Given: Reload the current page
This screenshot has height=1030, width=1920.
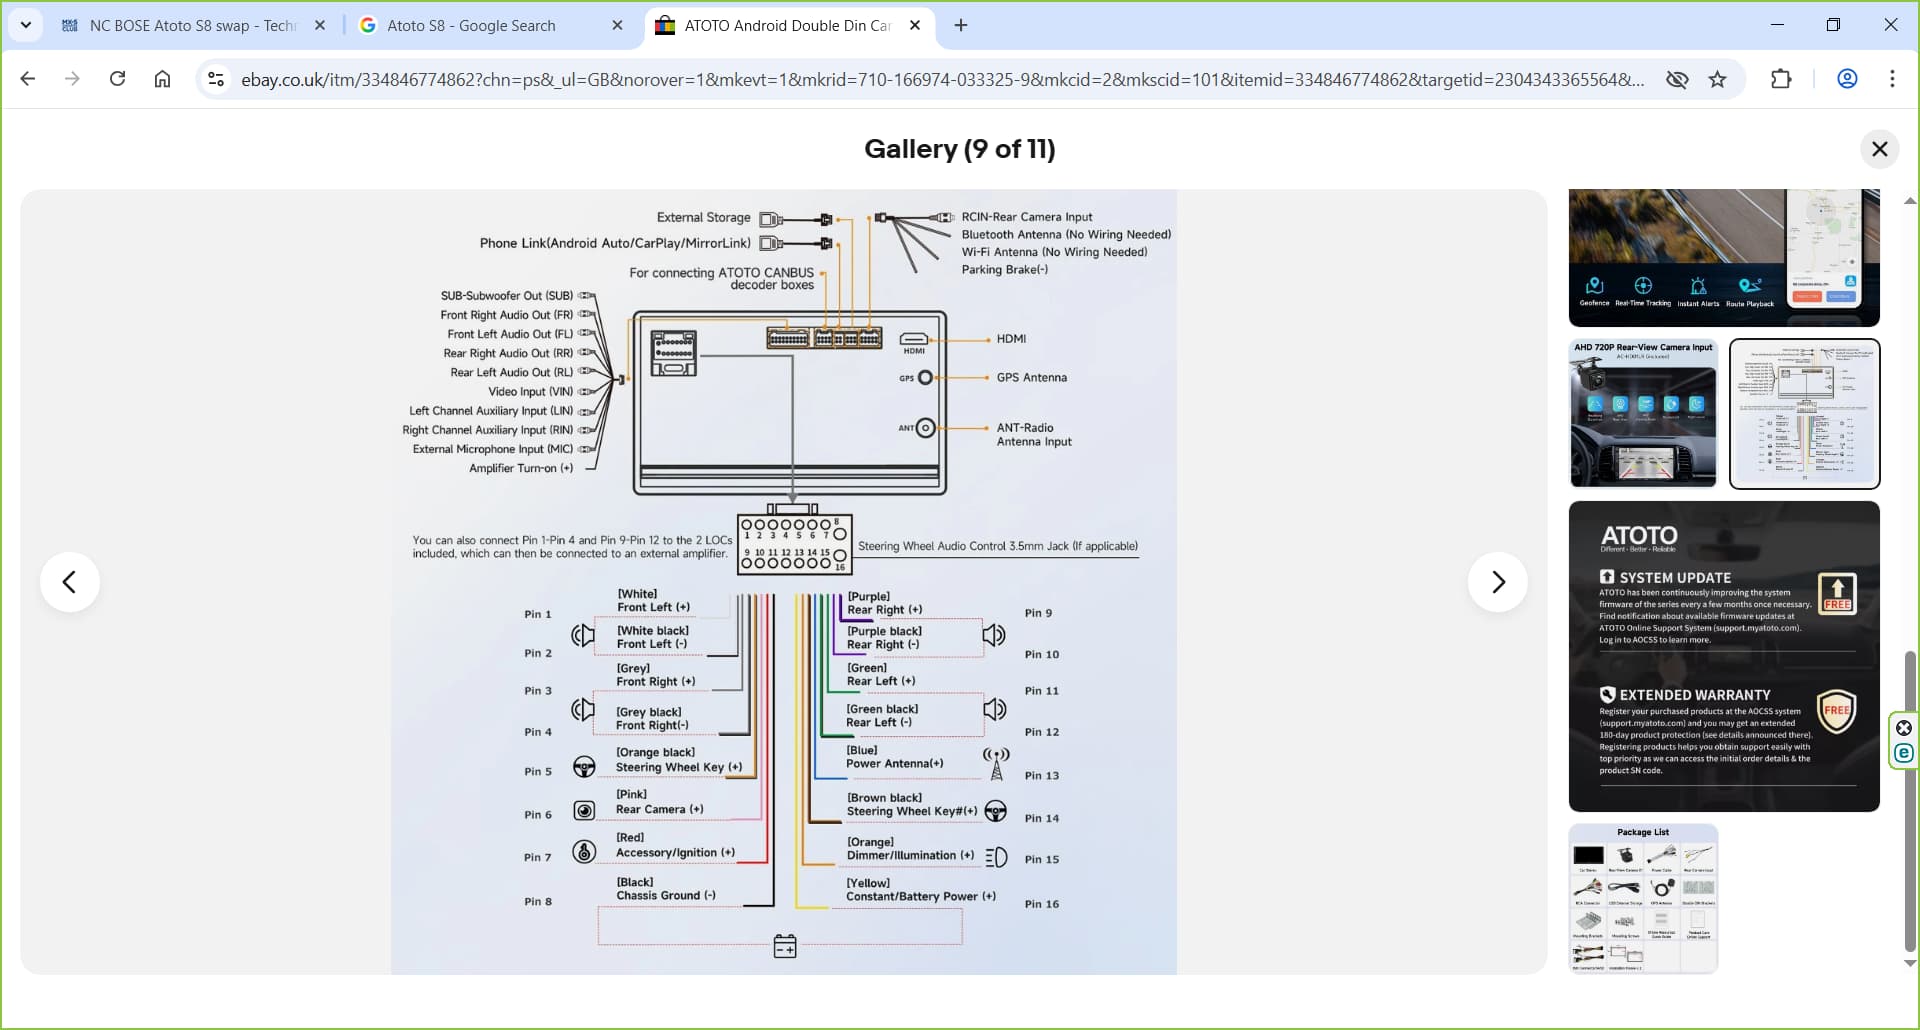Looking at the screenshot, I should click(x=117, y=79).
